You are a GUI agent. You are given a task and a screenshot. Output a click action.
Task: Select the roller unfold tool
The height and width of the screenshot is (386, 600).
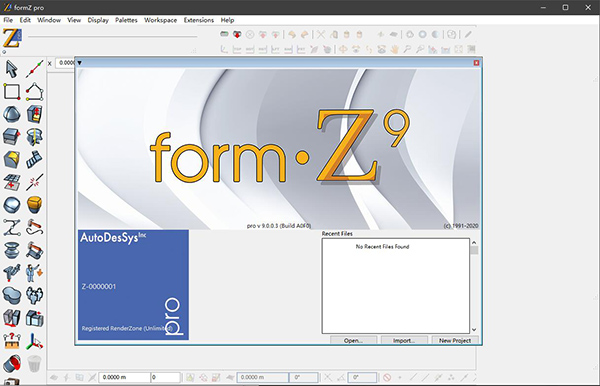34,250
